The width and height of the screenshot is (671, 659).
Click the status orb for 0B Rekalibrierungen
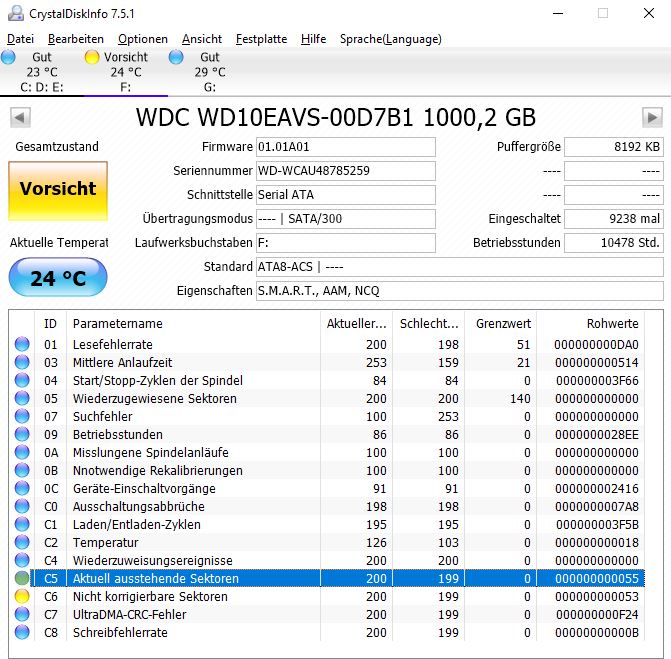(22, 470)
